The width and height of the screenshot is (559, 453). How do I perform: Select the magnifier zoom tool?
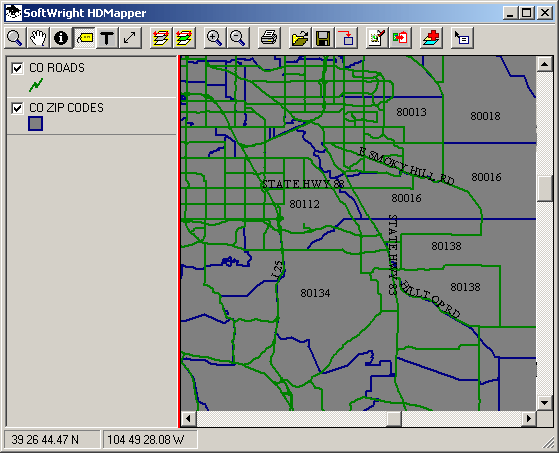[x=15, y=38]
